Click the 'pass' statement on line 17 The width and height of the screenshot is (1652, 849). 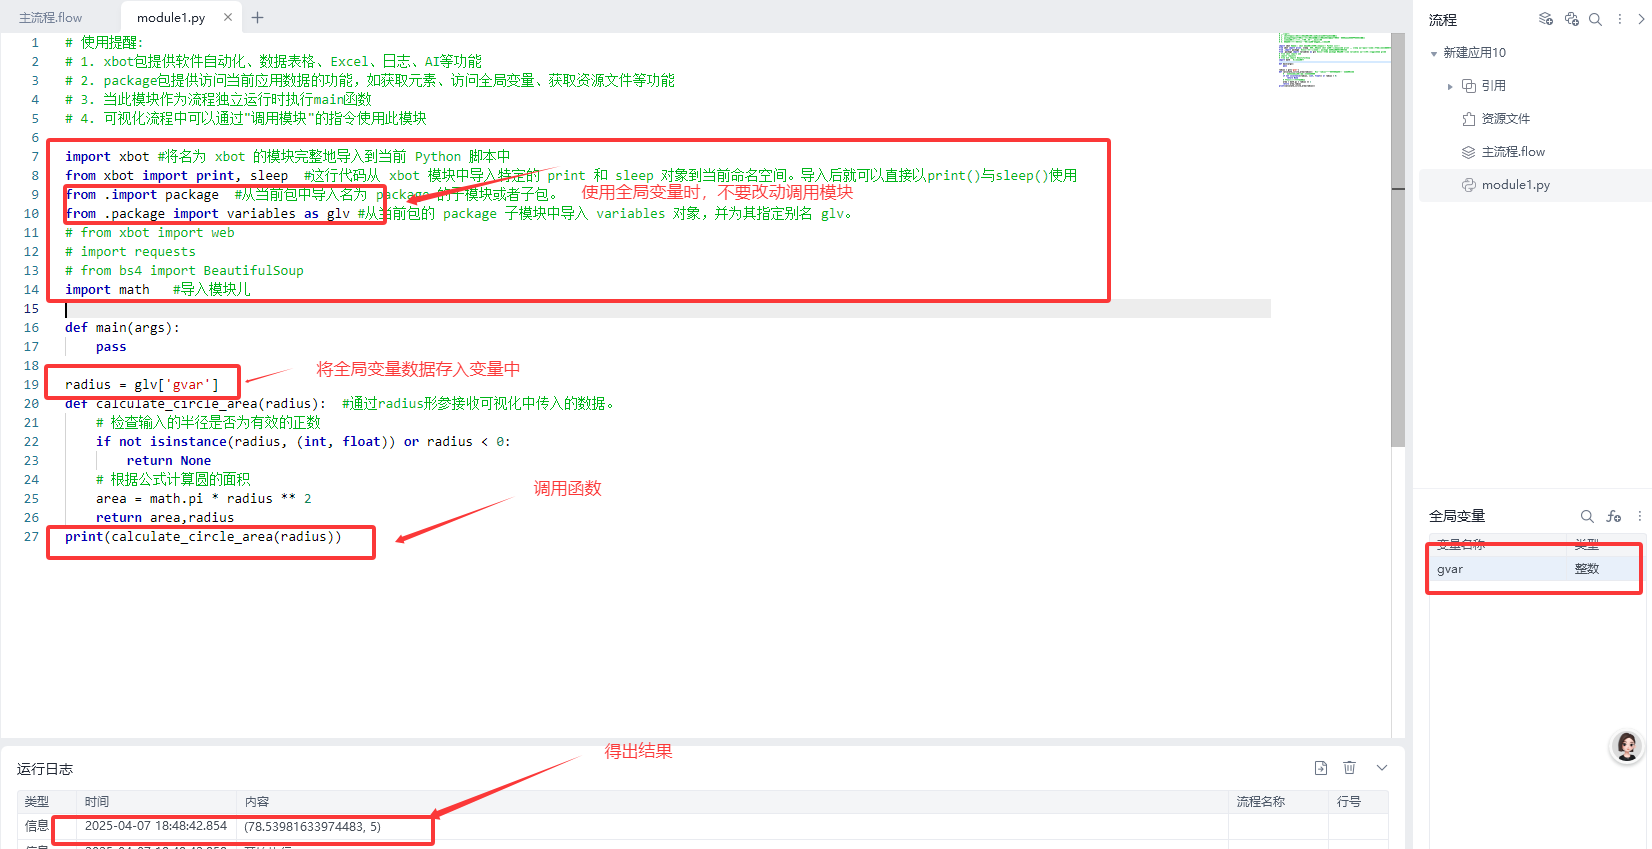click(x=111, y=347)
